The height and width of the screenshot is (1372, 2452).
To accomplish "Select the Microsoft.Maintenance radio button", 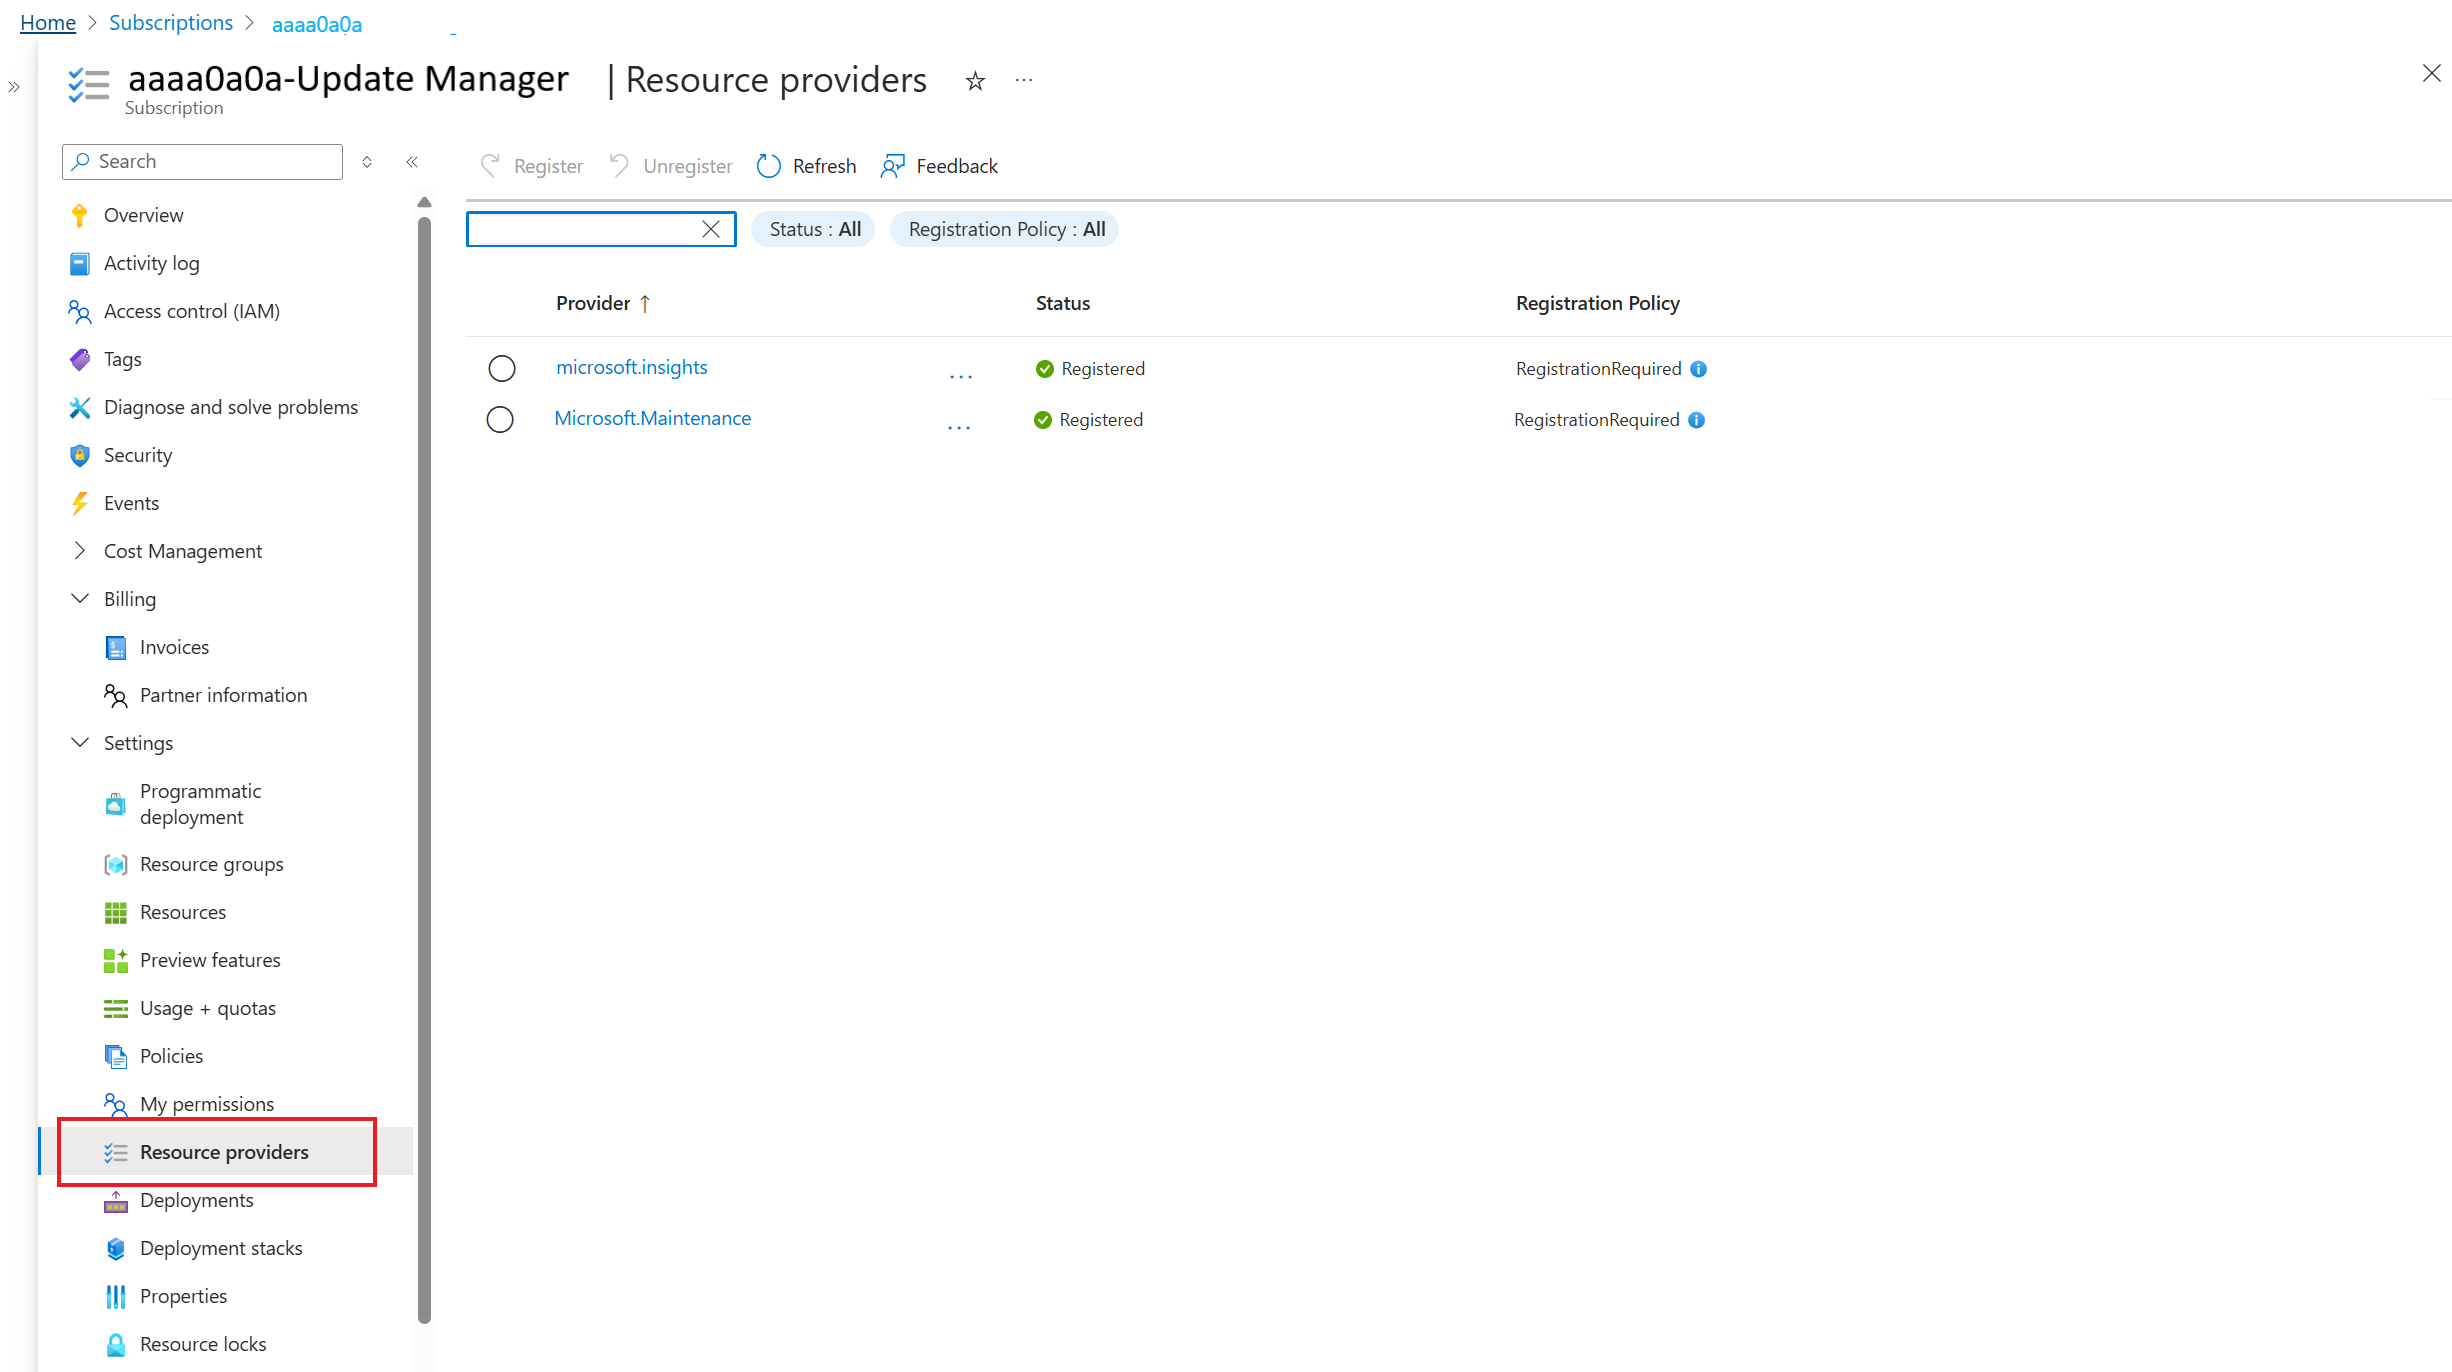I will coord(500,420).
